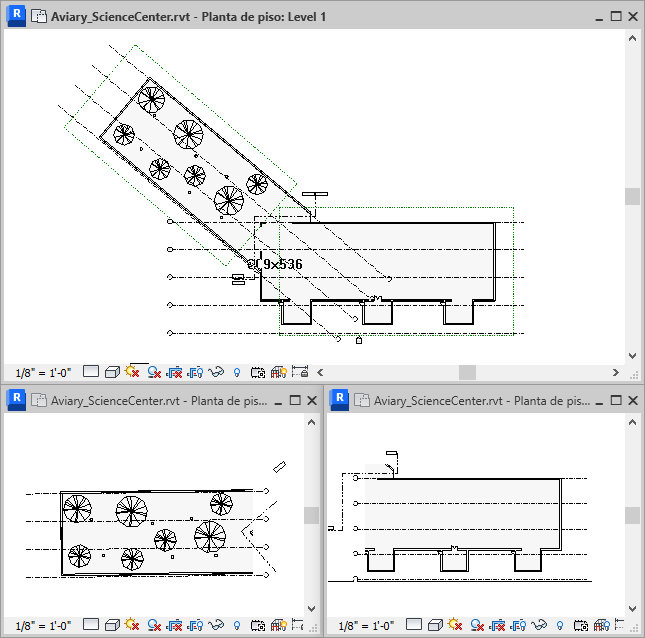Open Detail Level control in Level 1 view
Image resolution: width=645 pixels, height=638 pixels.
click(91, 372)
